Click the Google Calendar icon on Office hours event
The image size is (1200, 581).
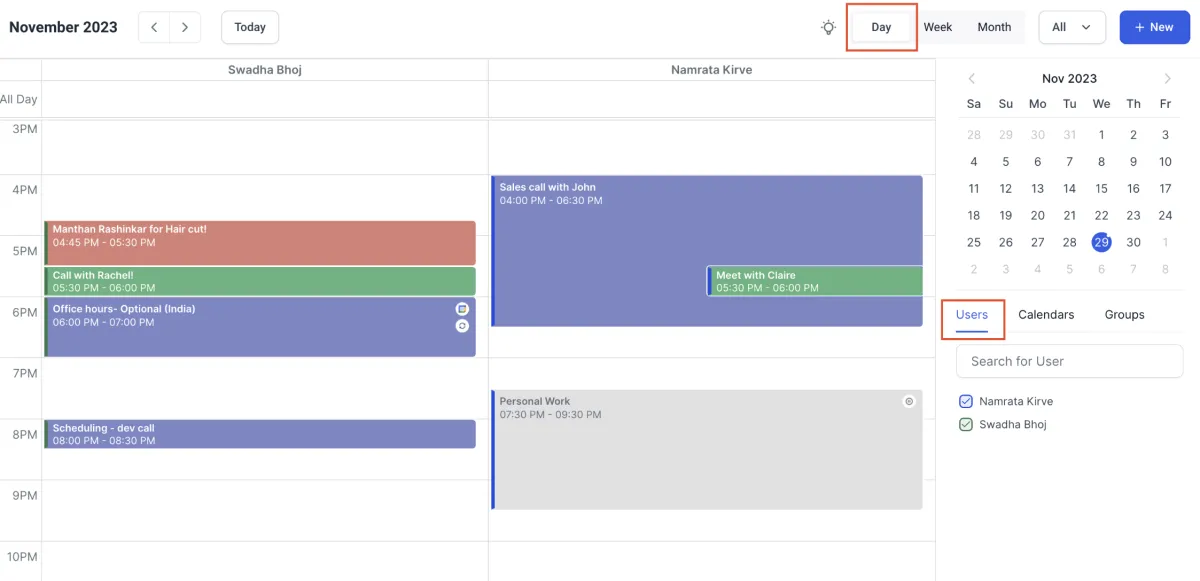coord(462,309)
